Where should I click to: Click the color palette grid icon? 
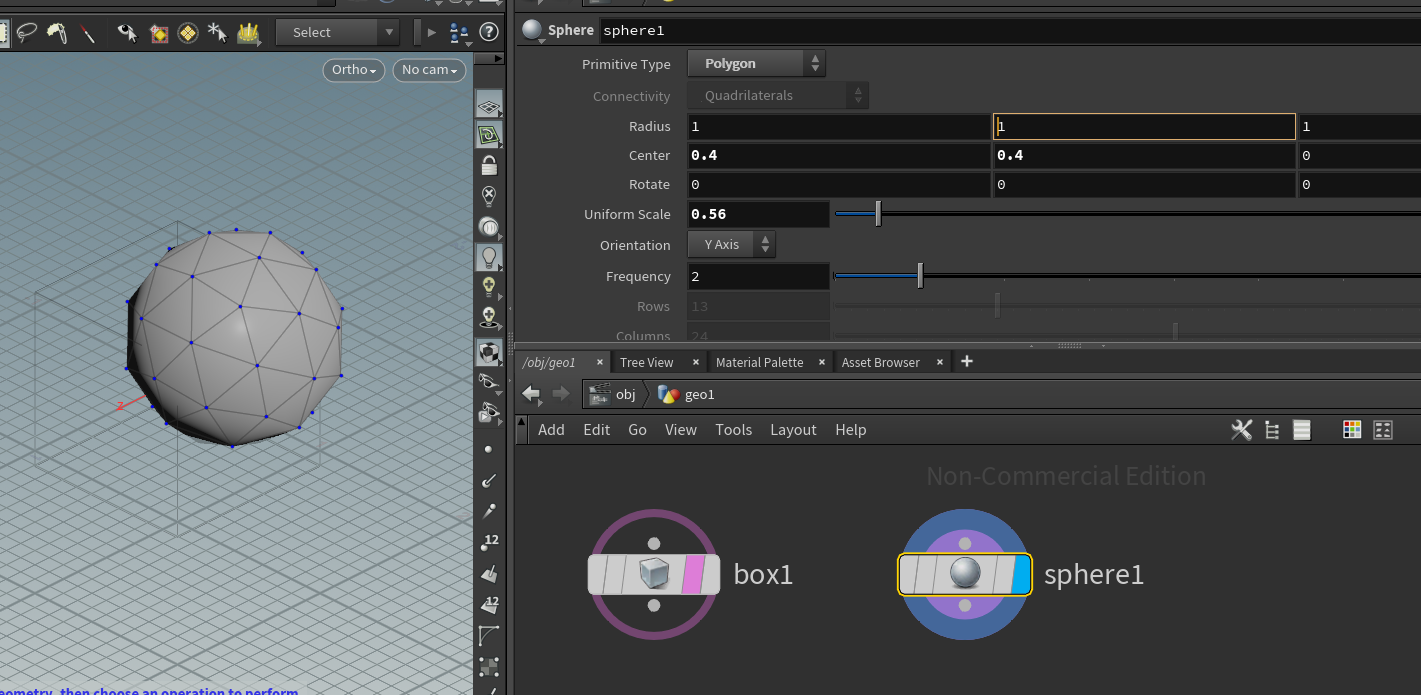tap(1352, 430)
